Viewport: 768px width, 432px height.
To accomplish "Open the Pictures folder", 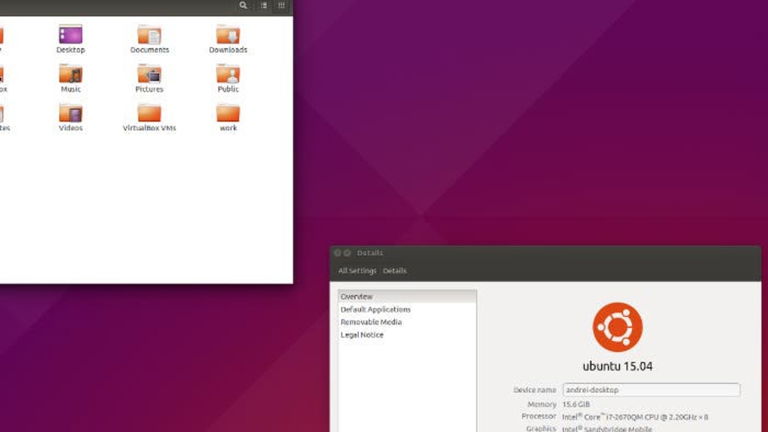I will tap(149, 78).
